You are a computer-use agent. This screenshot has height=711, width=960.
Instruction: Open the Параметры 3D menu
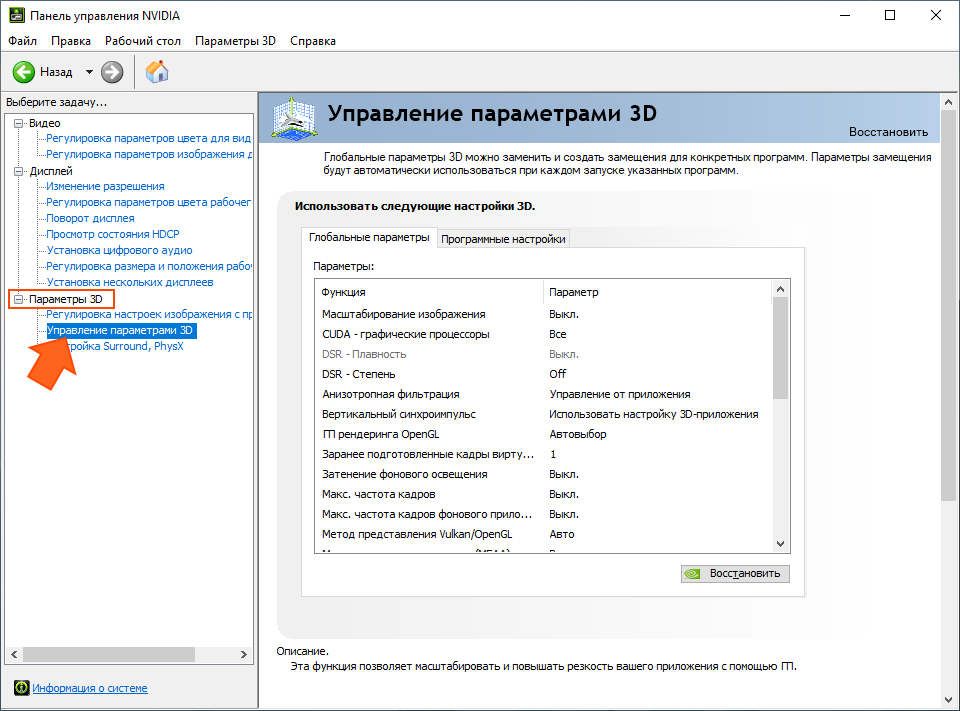[x=236, y=41]
